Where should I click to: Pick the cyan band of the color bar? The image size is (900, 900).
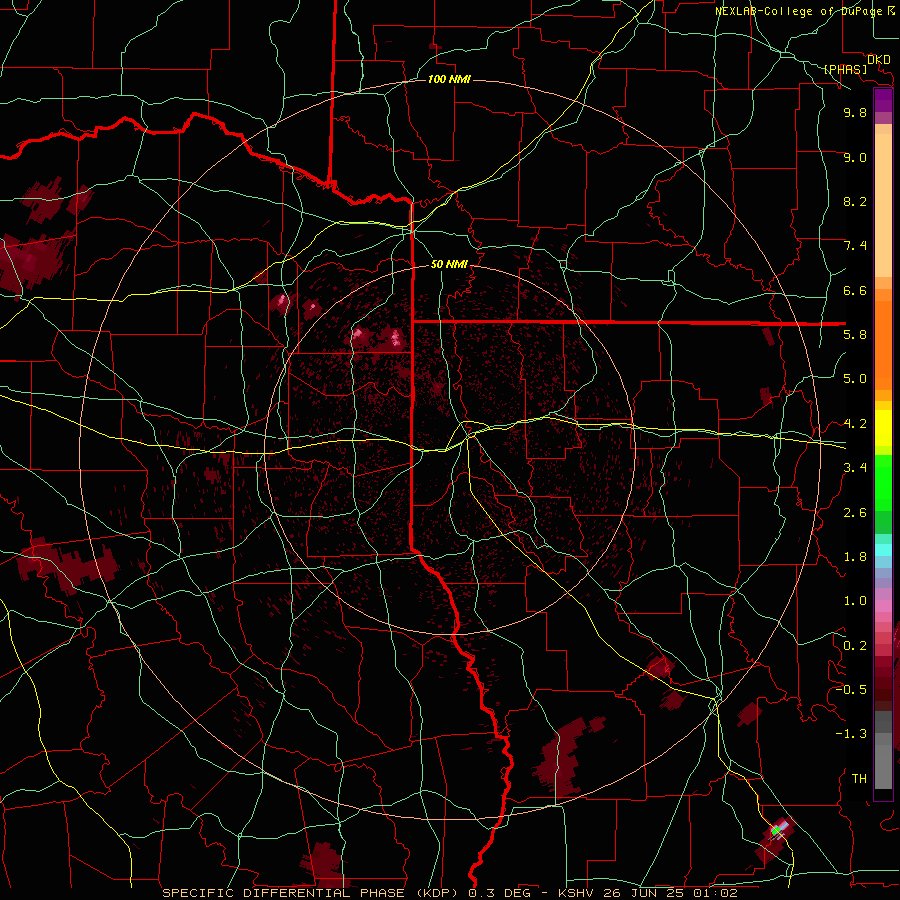(x=883, y=550)
